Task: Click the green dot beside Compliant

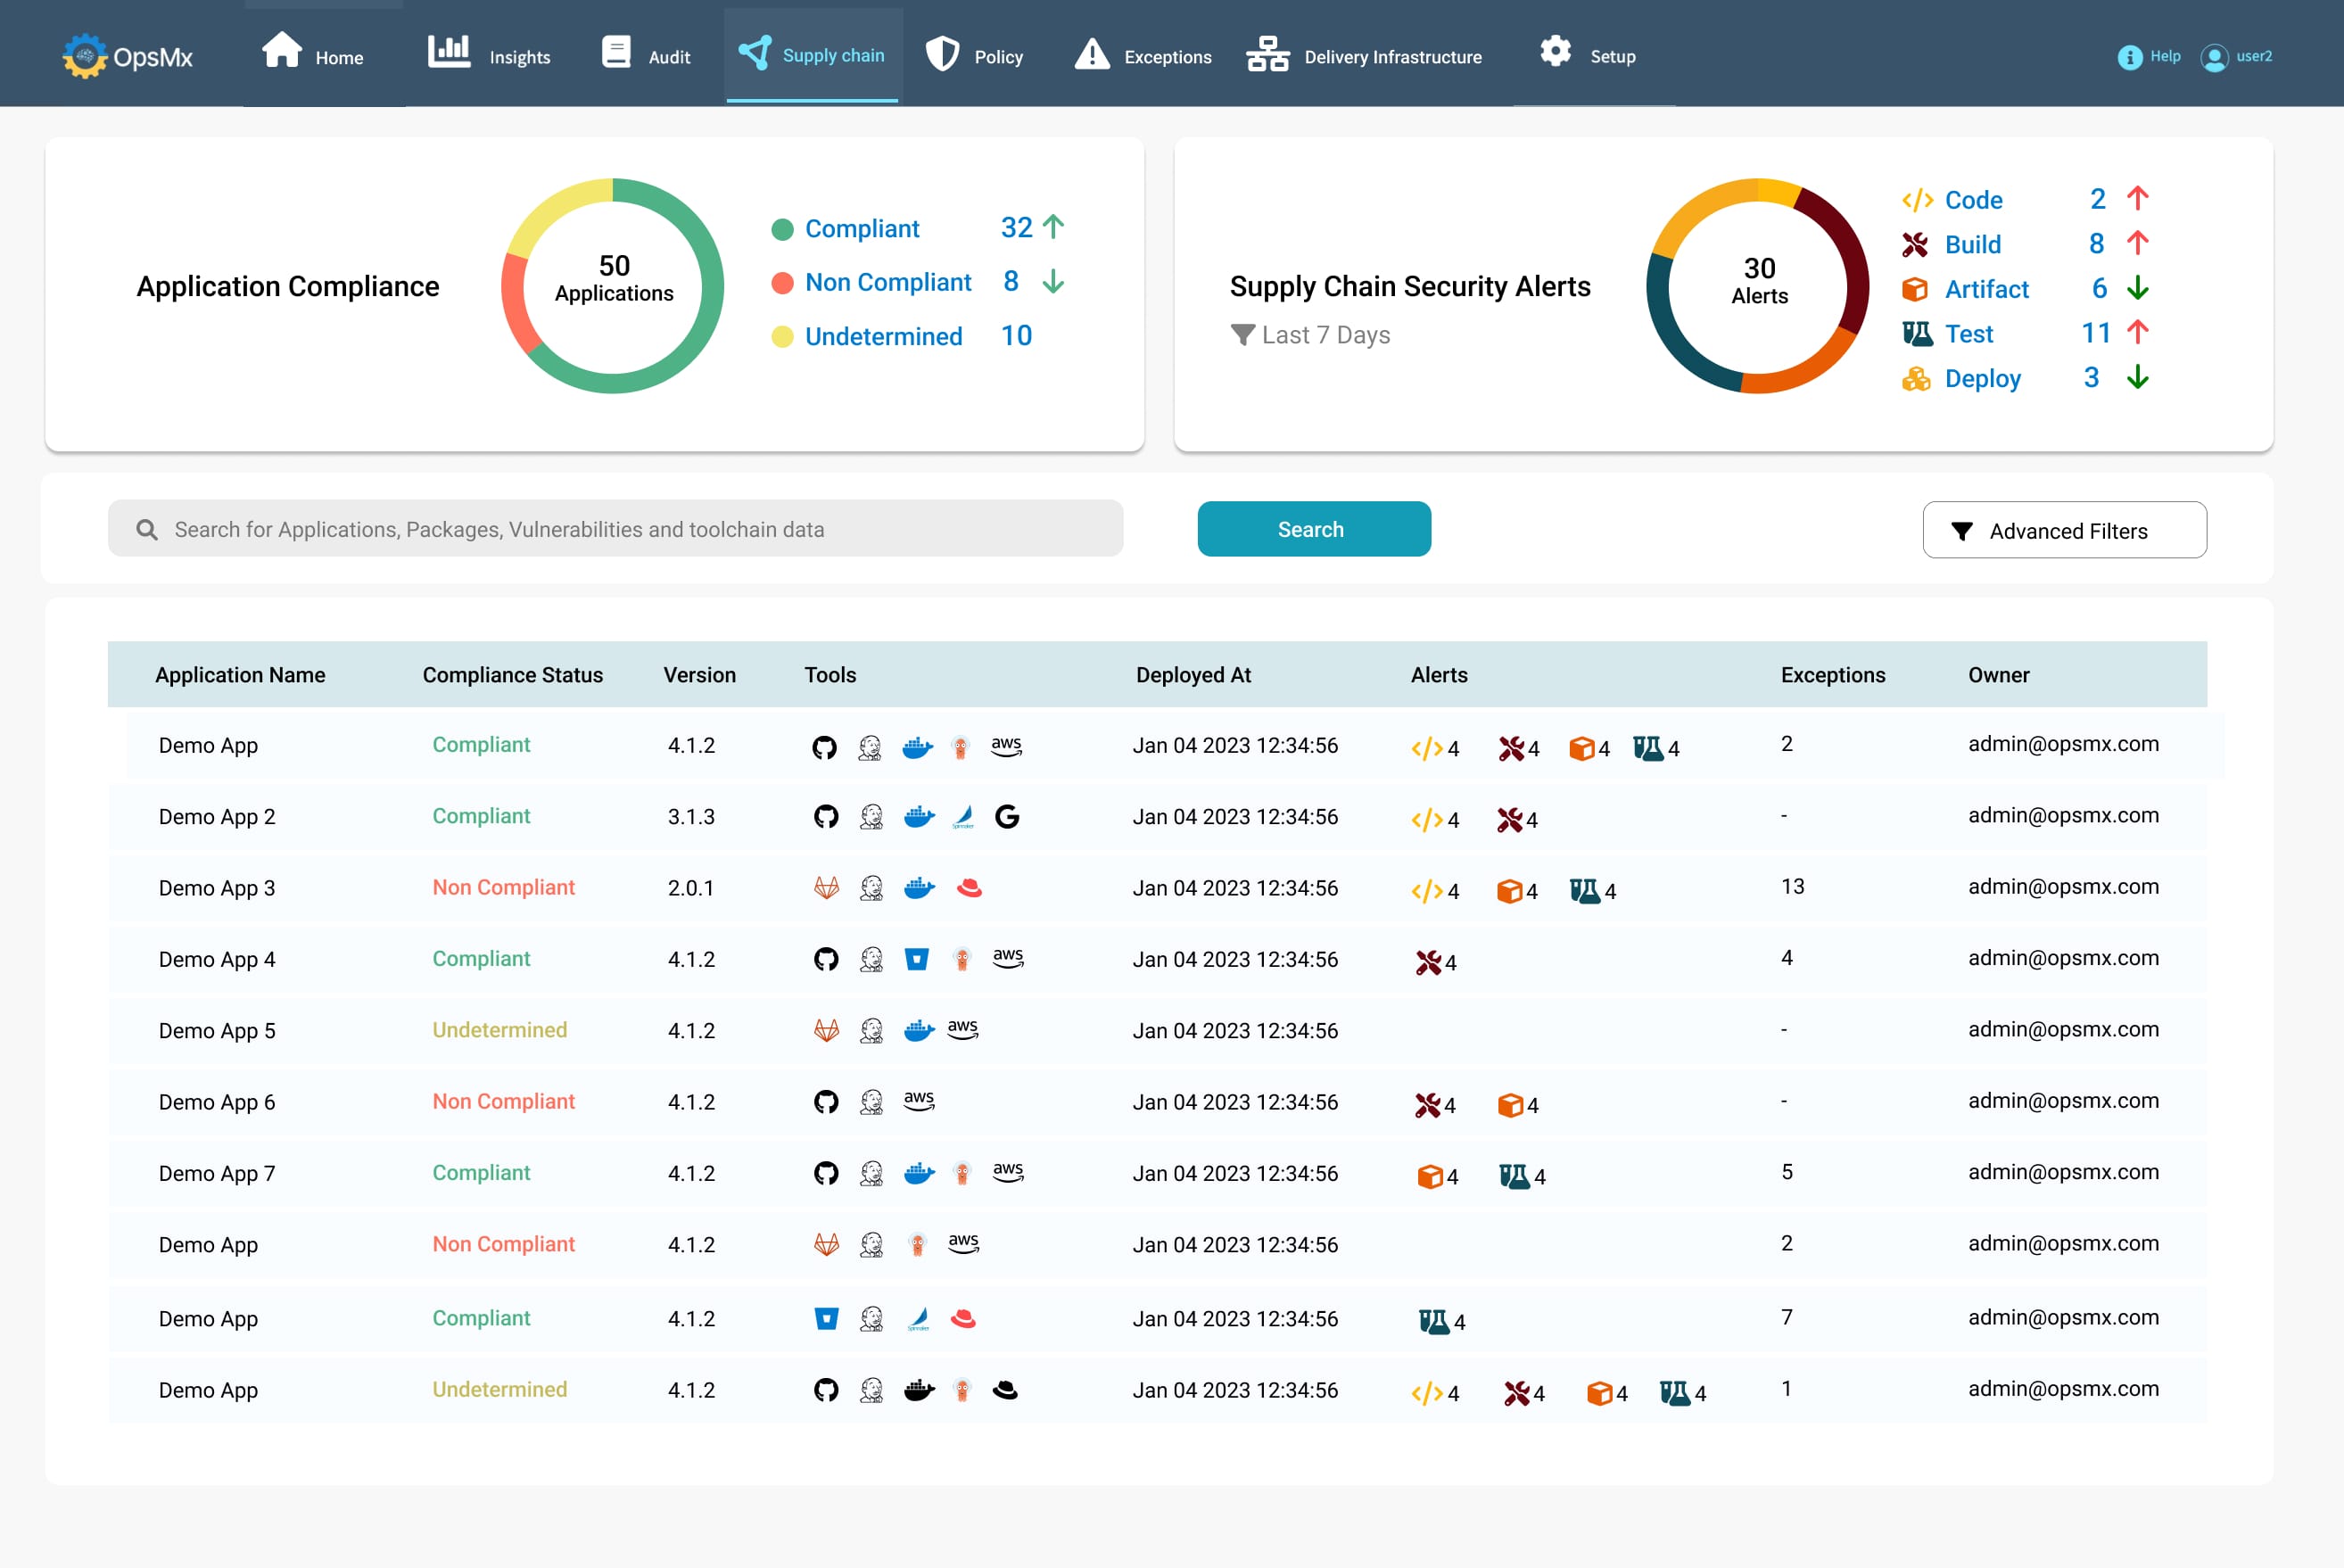Action: 782,229
